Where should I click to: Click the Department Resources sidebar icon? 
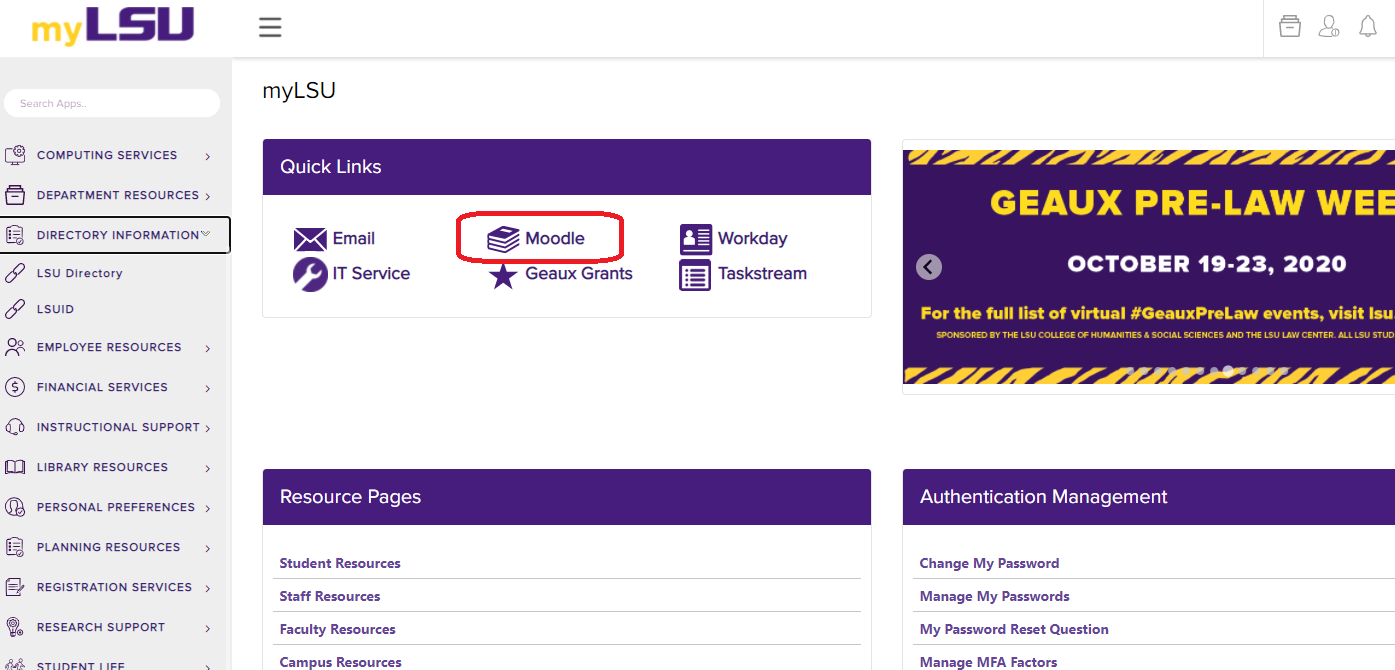[15, 195]
